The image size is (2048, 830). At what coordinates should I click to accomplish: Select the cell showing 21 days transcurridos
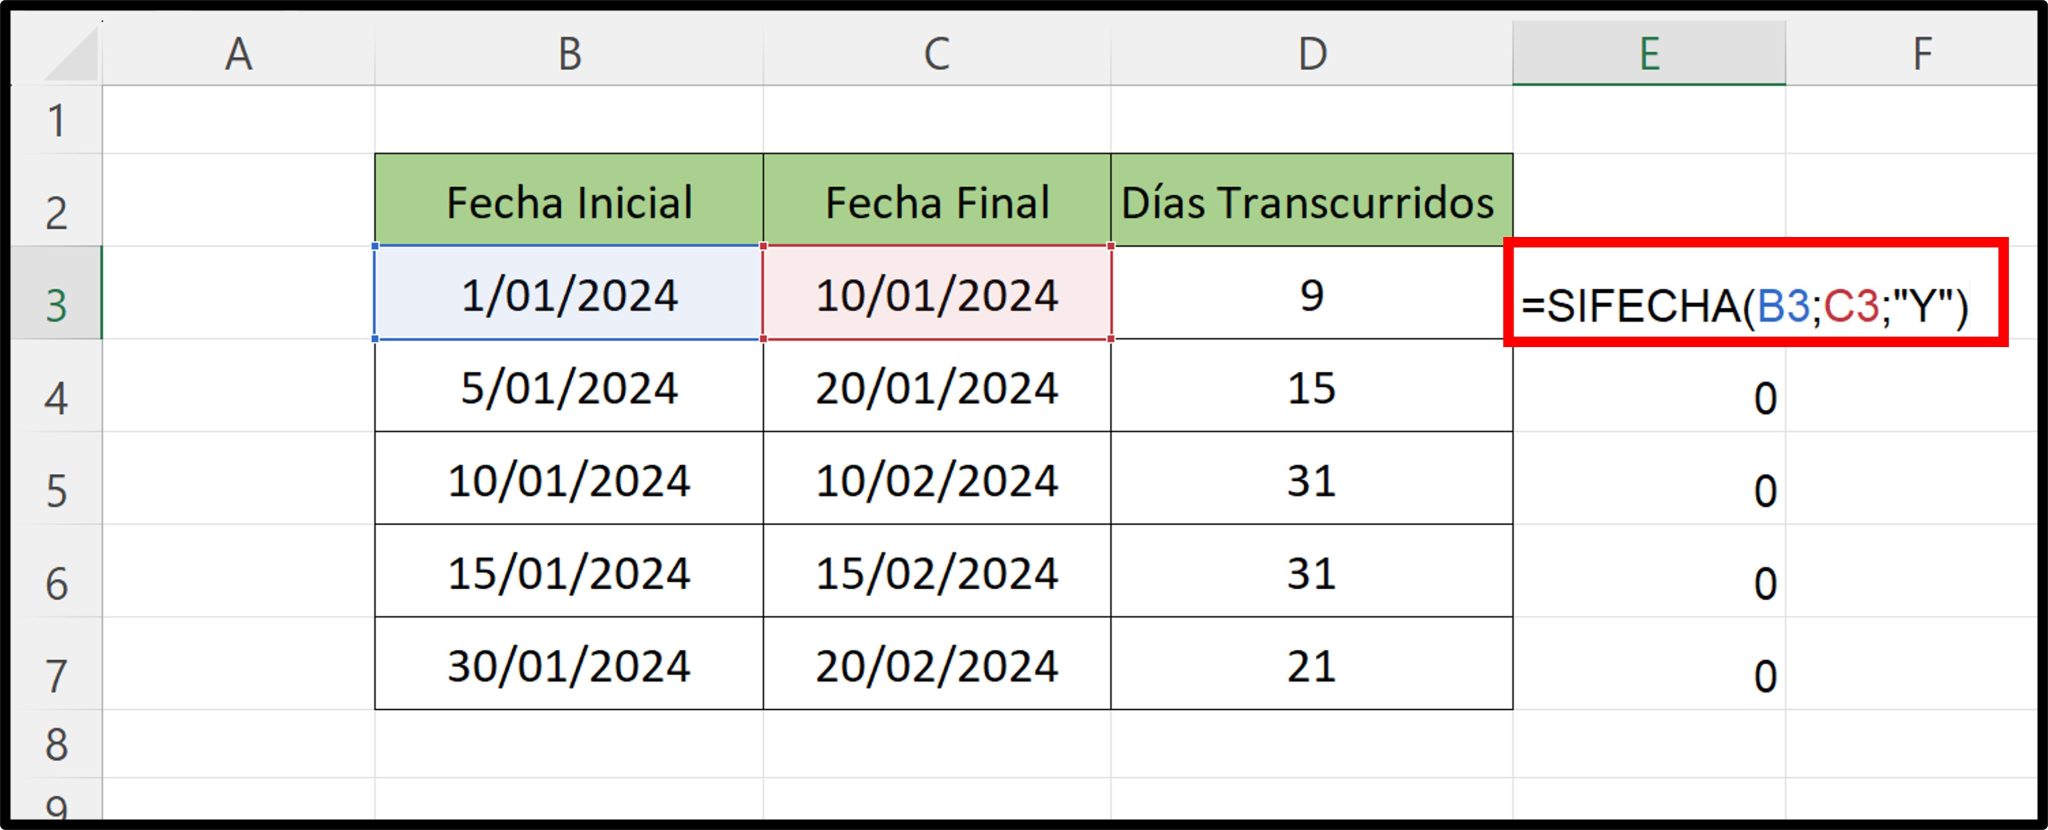[x=1310, y=665]
